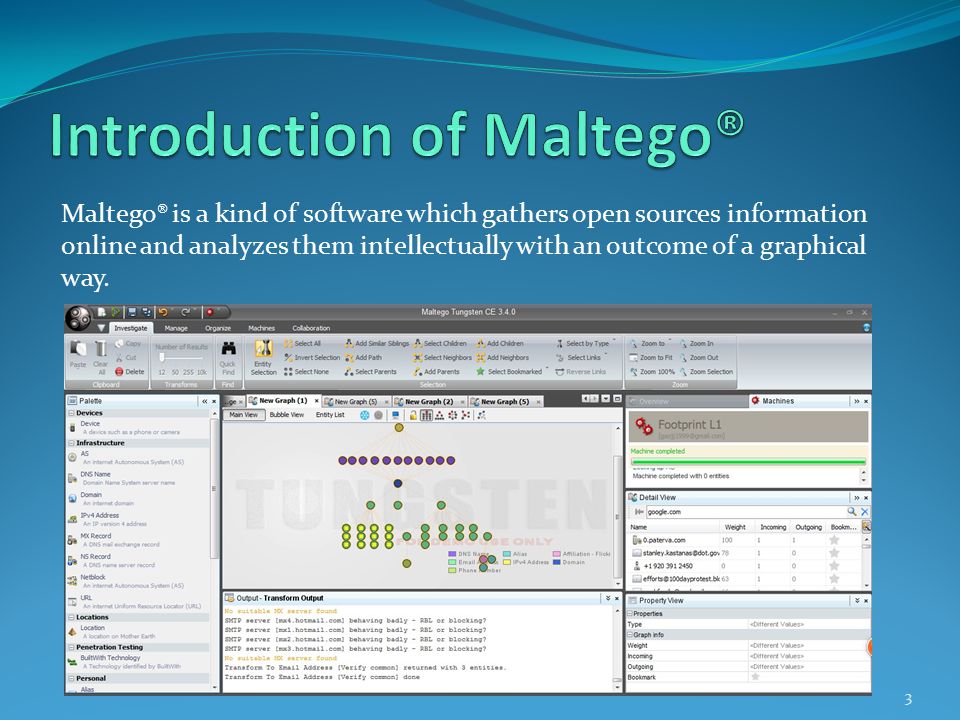Image resolution: width=960 pixels, height=720 pixels.
Task: Switch graph to Entity List mode
Action: (330, 415)
